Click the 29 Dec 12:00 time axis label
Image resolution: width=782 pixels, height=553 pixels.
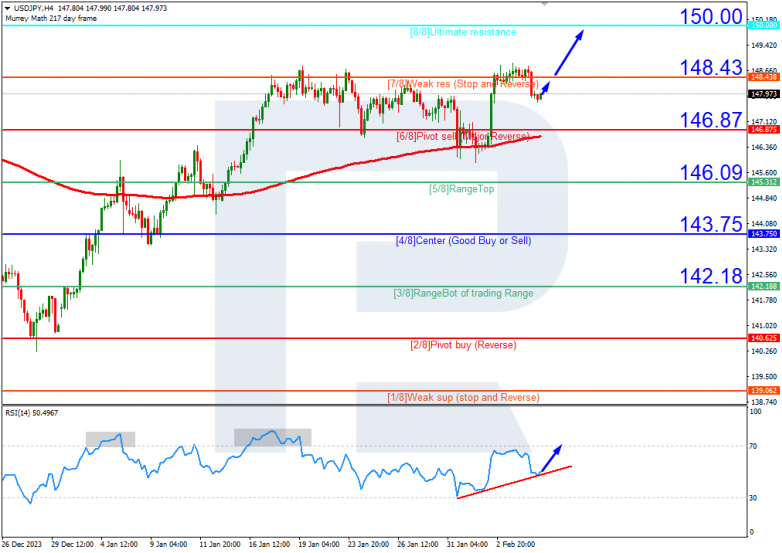(x=72, y=544)
